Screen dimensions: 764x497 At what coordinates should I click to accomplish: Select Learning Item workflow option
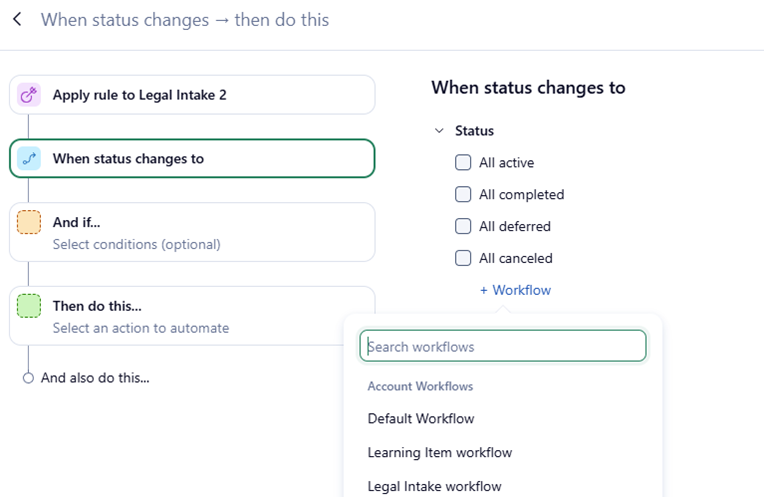[440, 452]
